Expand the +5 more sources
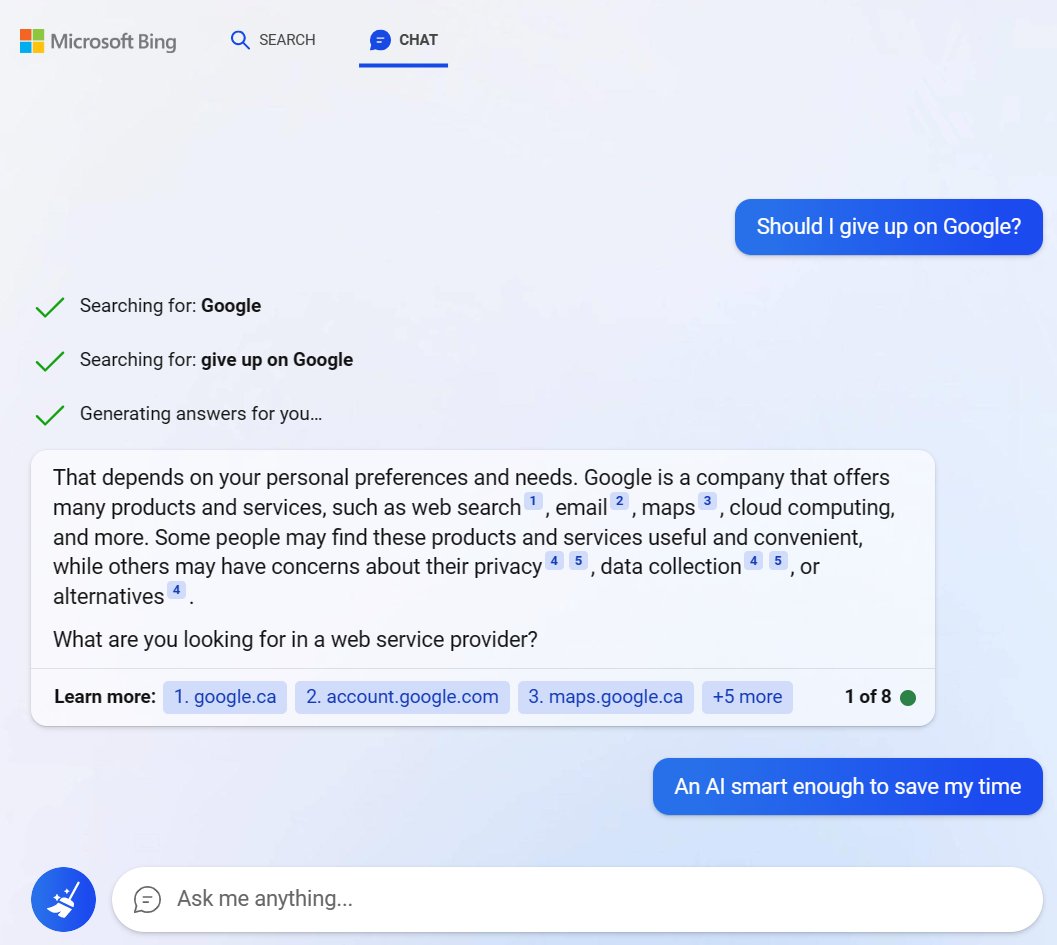1057x945 pixels. 748,697
